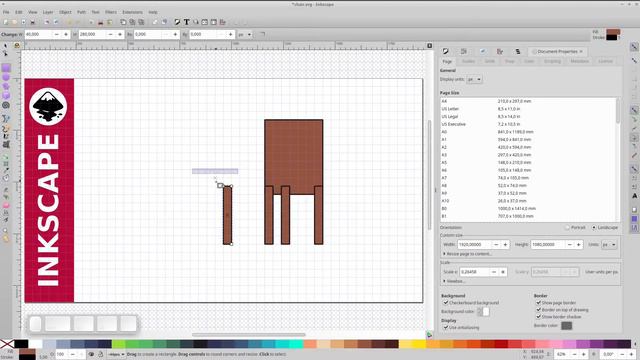
Task: Switch to the License tab
Action: pyautogui.click(x=605, y=61)
